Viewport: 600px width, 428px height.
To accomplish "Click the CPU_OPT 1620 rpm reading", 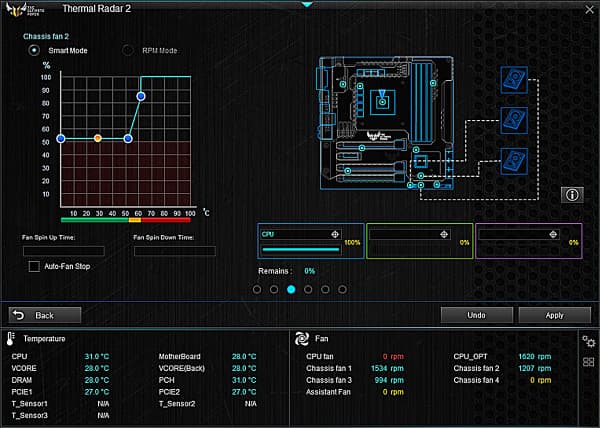I will tap(535, 356).
